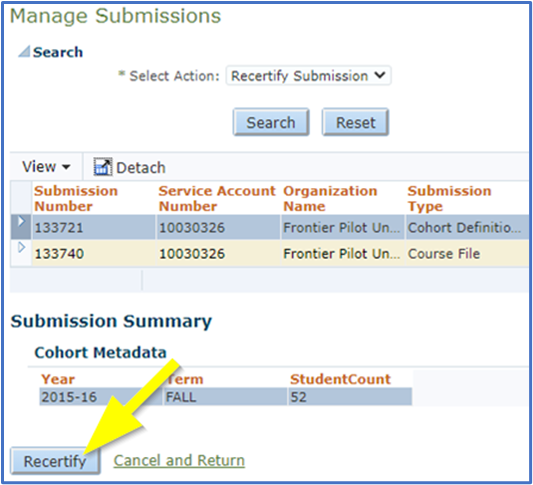Click the Year column header in Cohort Metadata

point(58,379)
